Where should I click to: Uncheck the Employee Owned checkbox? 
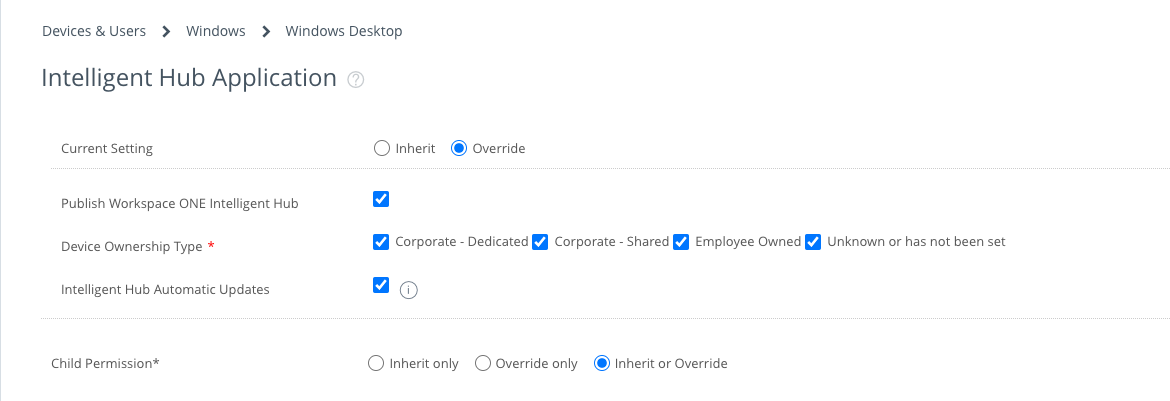coord(681,241)
